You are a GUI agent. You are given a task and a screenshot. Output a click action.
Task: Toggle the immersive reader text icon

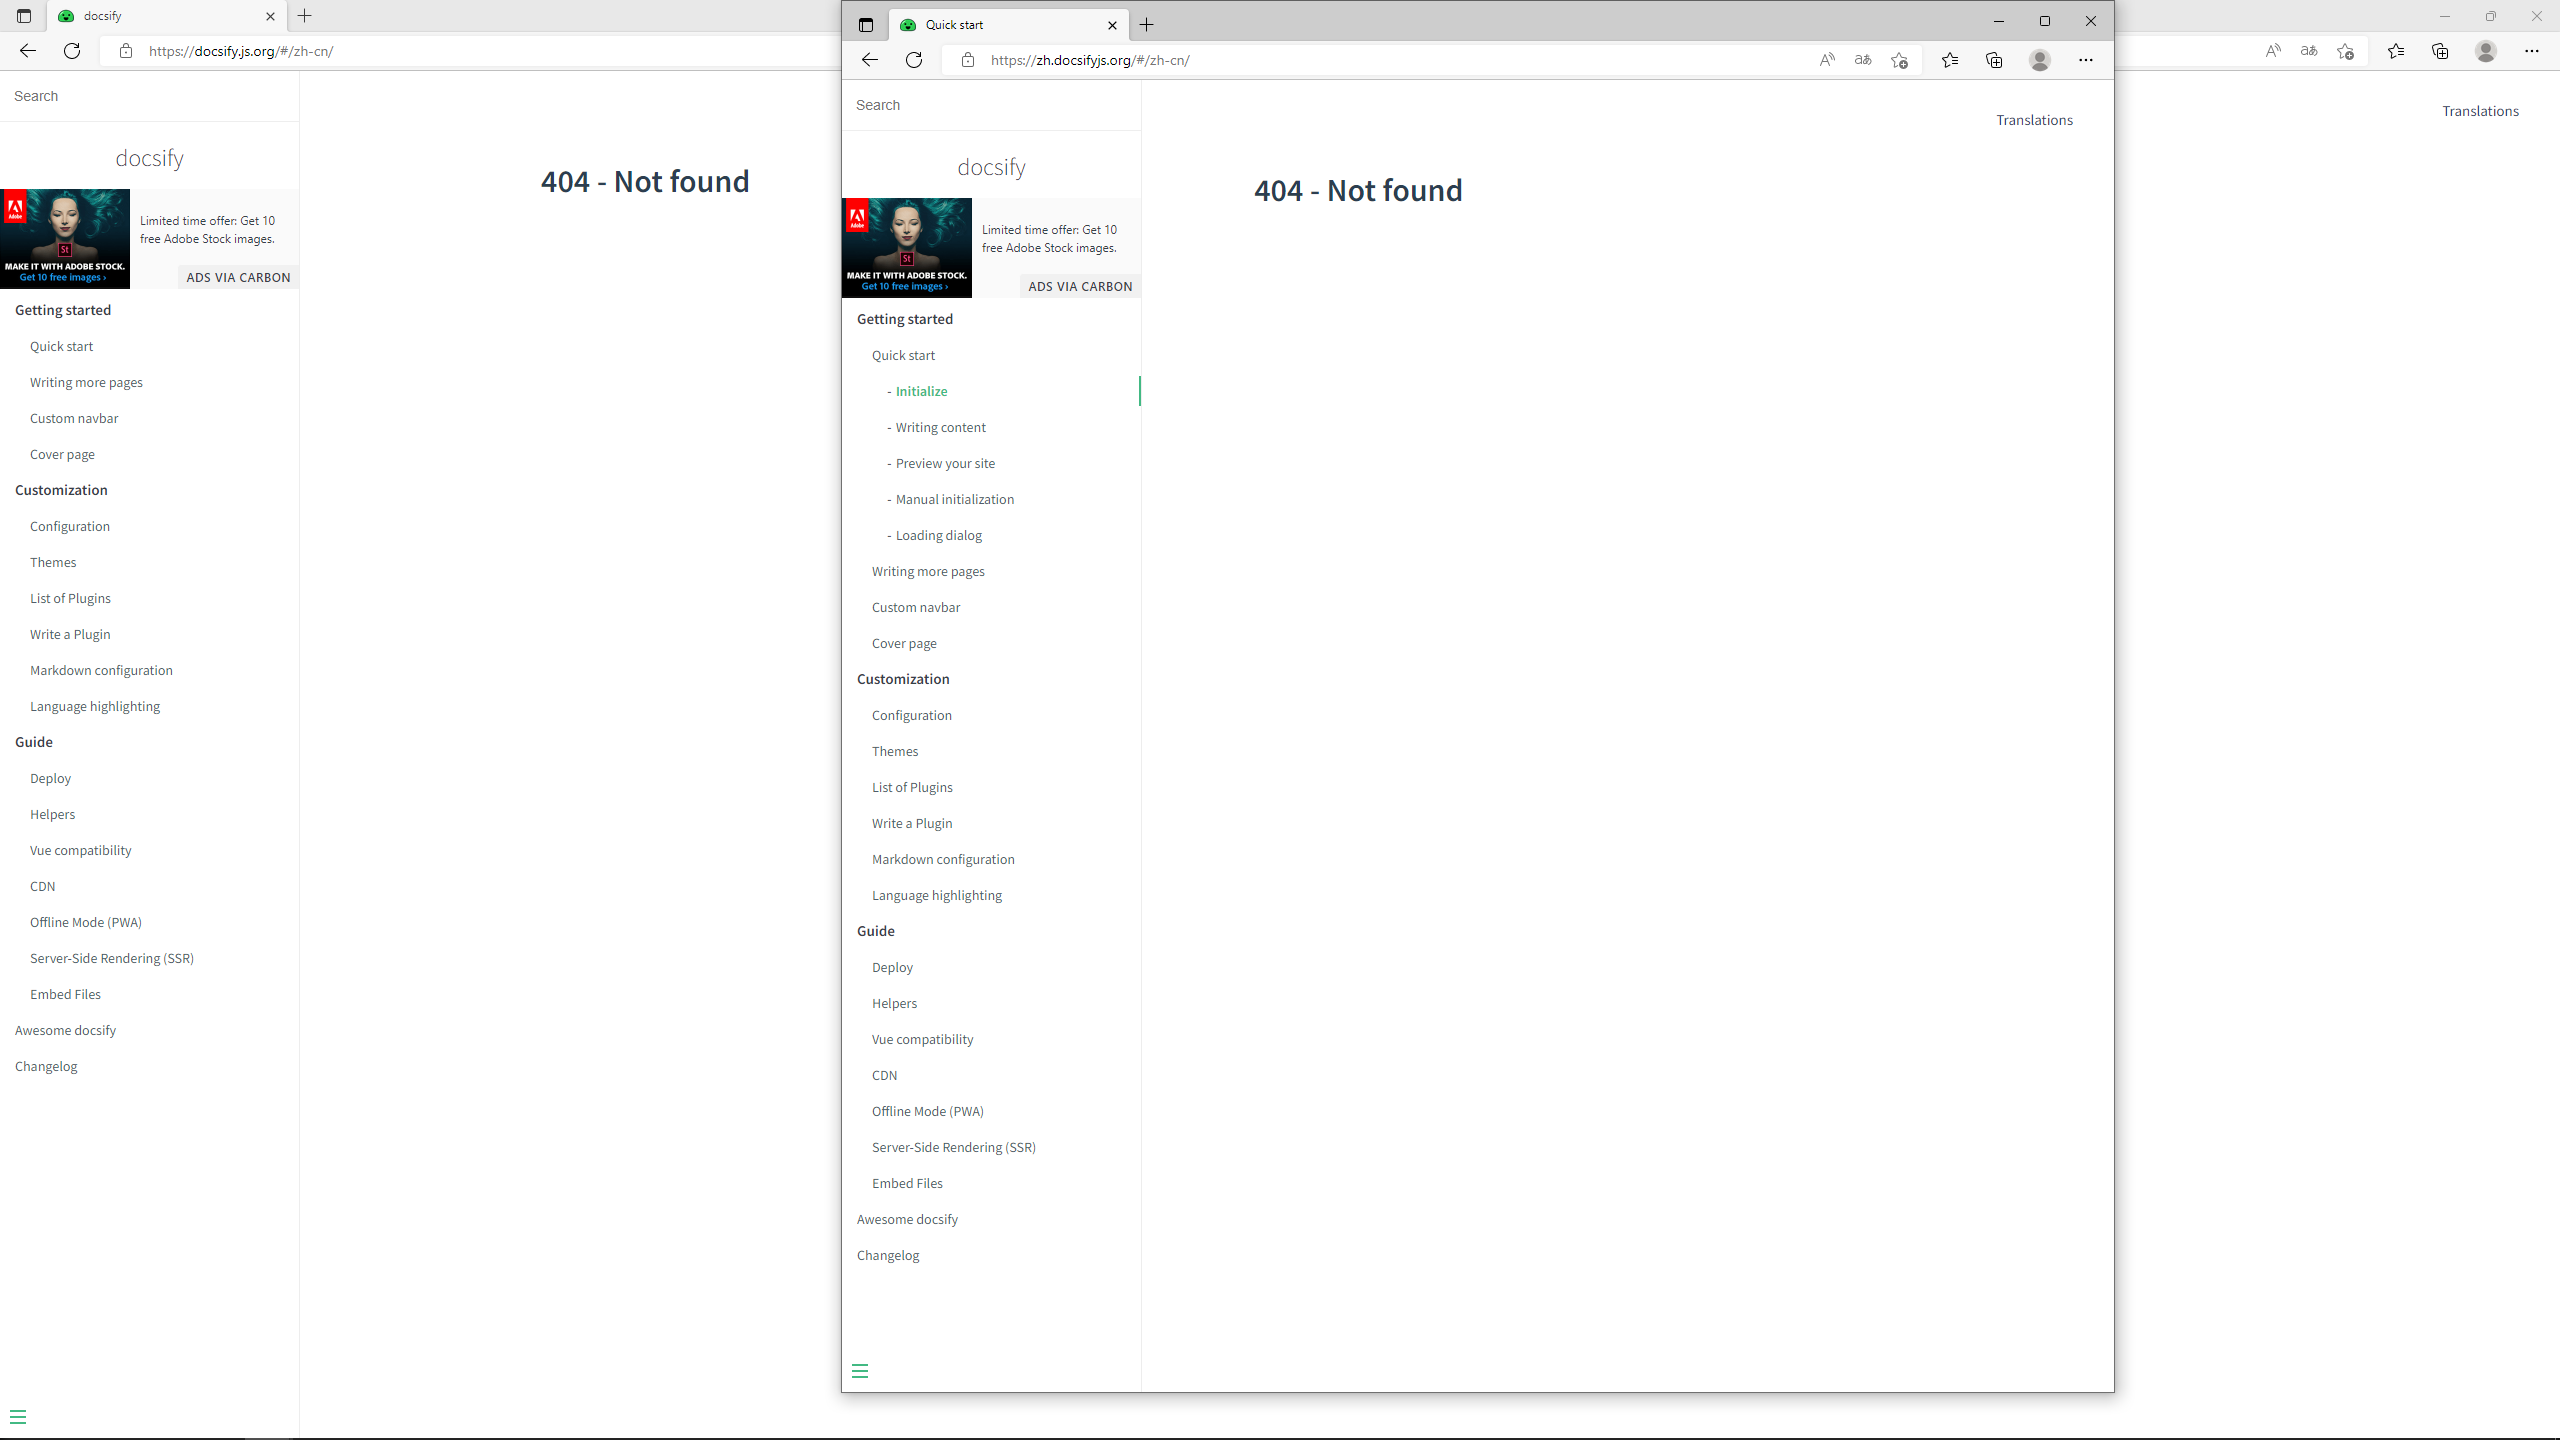(1862, 60)
